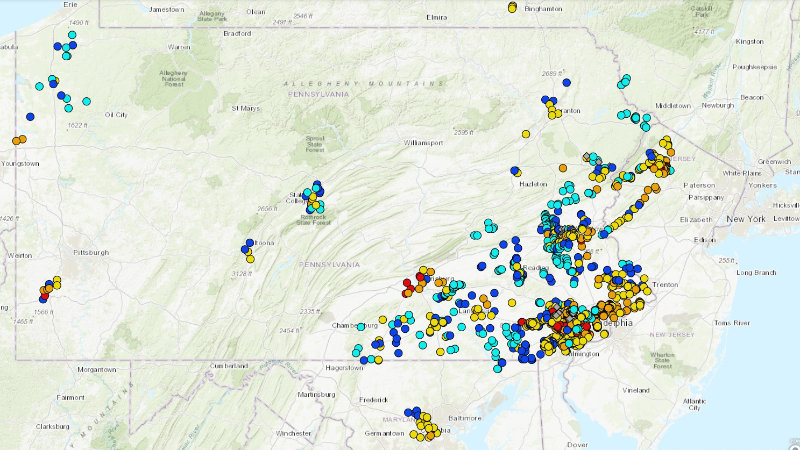Click the single orange marker north of Hazleton

pos(563,168)
